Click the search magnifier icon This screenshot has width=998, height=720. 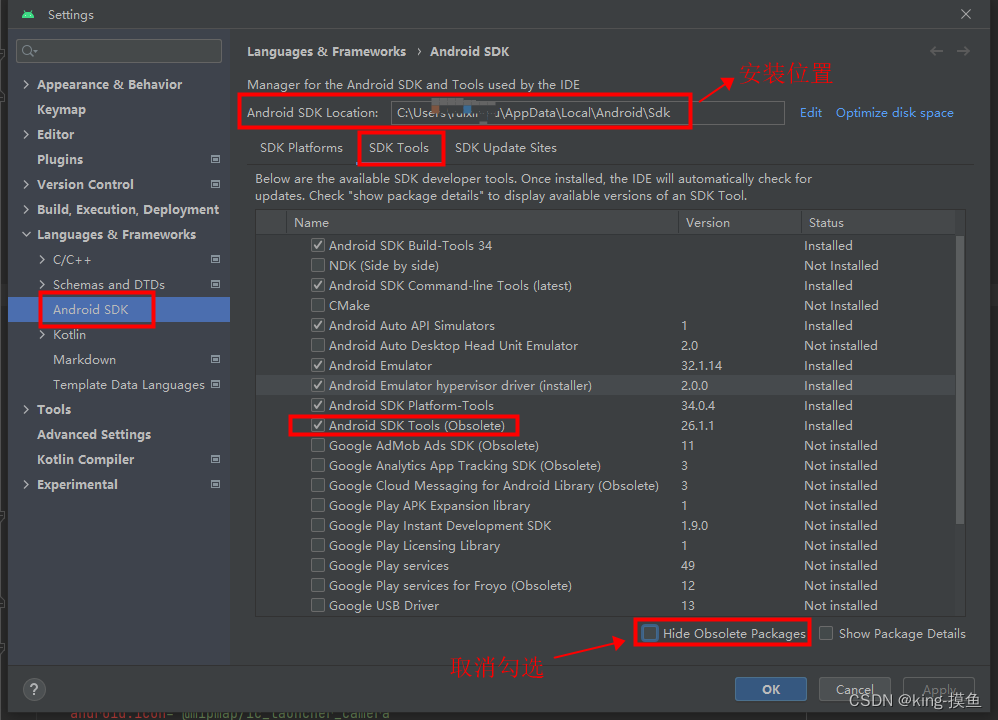(29, 51)
